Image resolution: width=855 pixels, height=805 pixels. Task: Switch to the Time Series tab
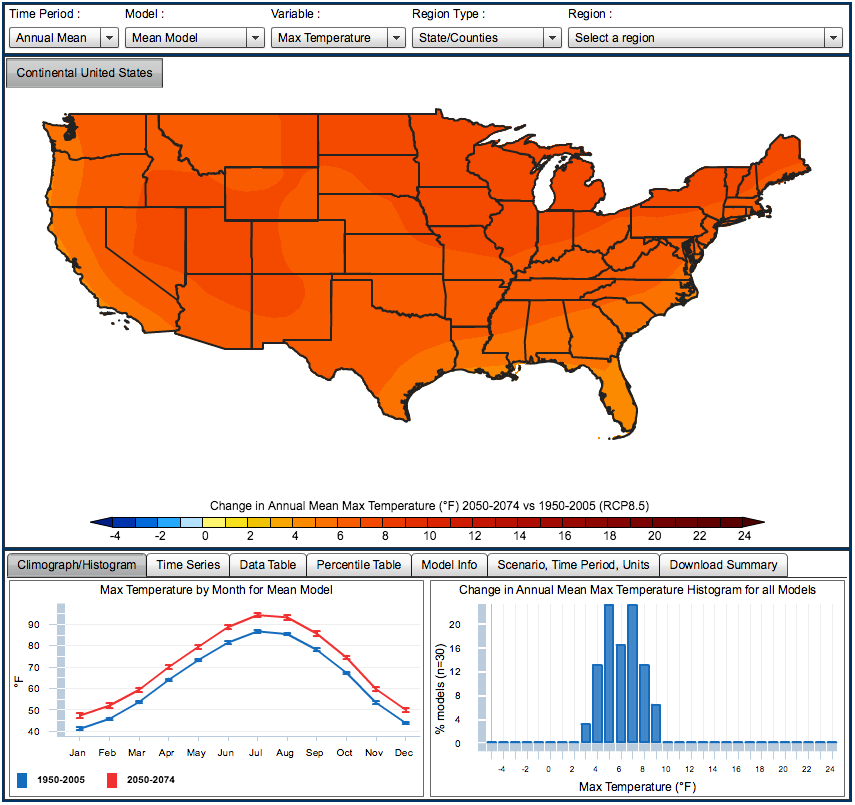pos(188,565)
